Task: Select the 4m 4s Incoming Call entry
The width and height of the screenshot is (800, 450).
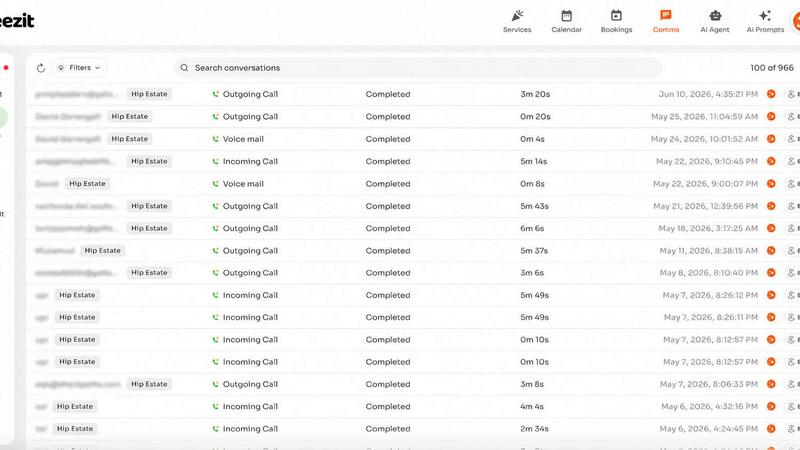Action: 413,406
